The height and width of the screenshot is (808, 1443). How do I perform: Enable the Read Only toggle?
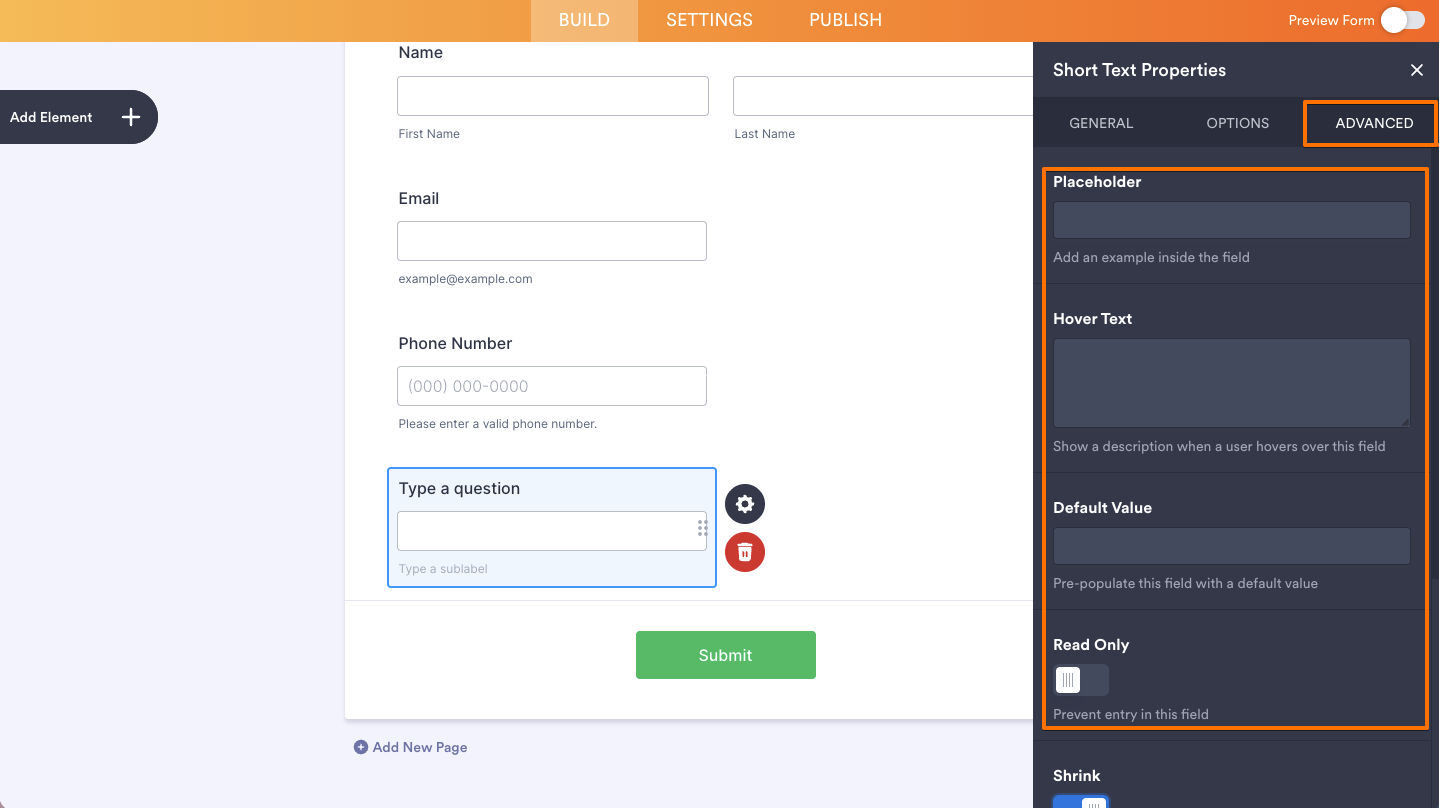1081,680
